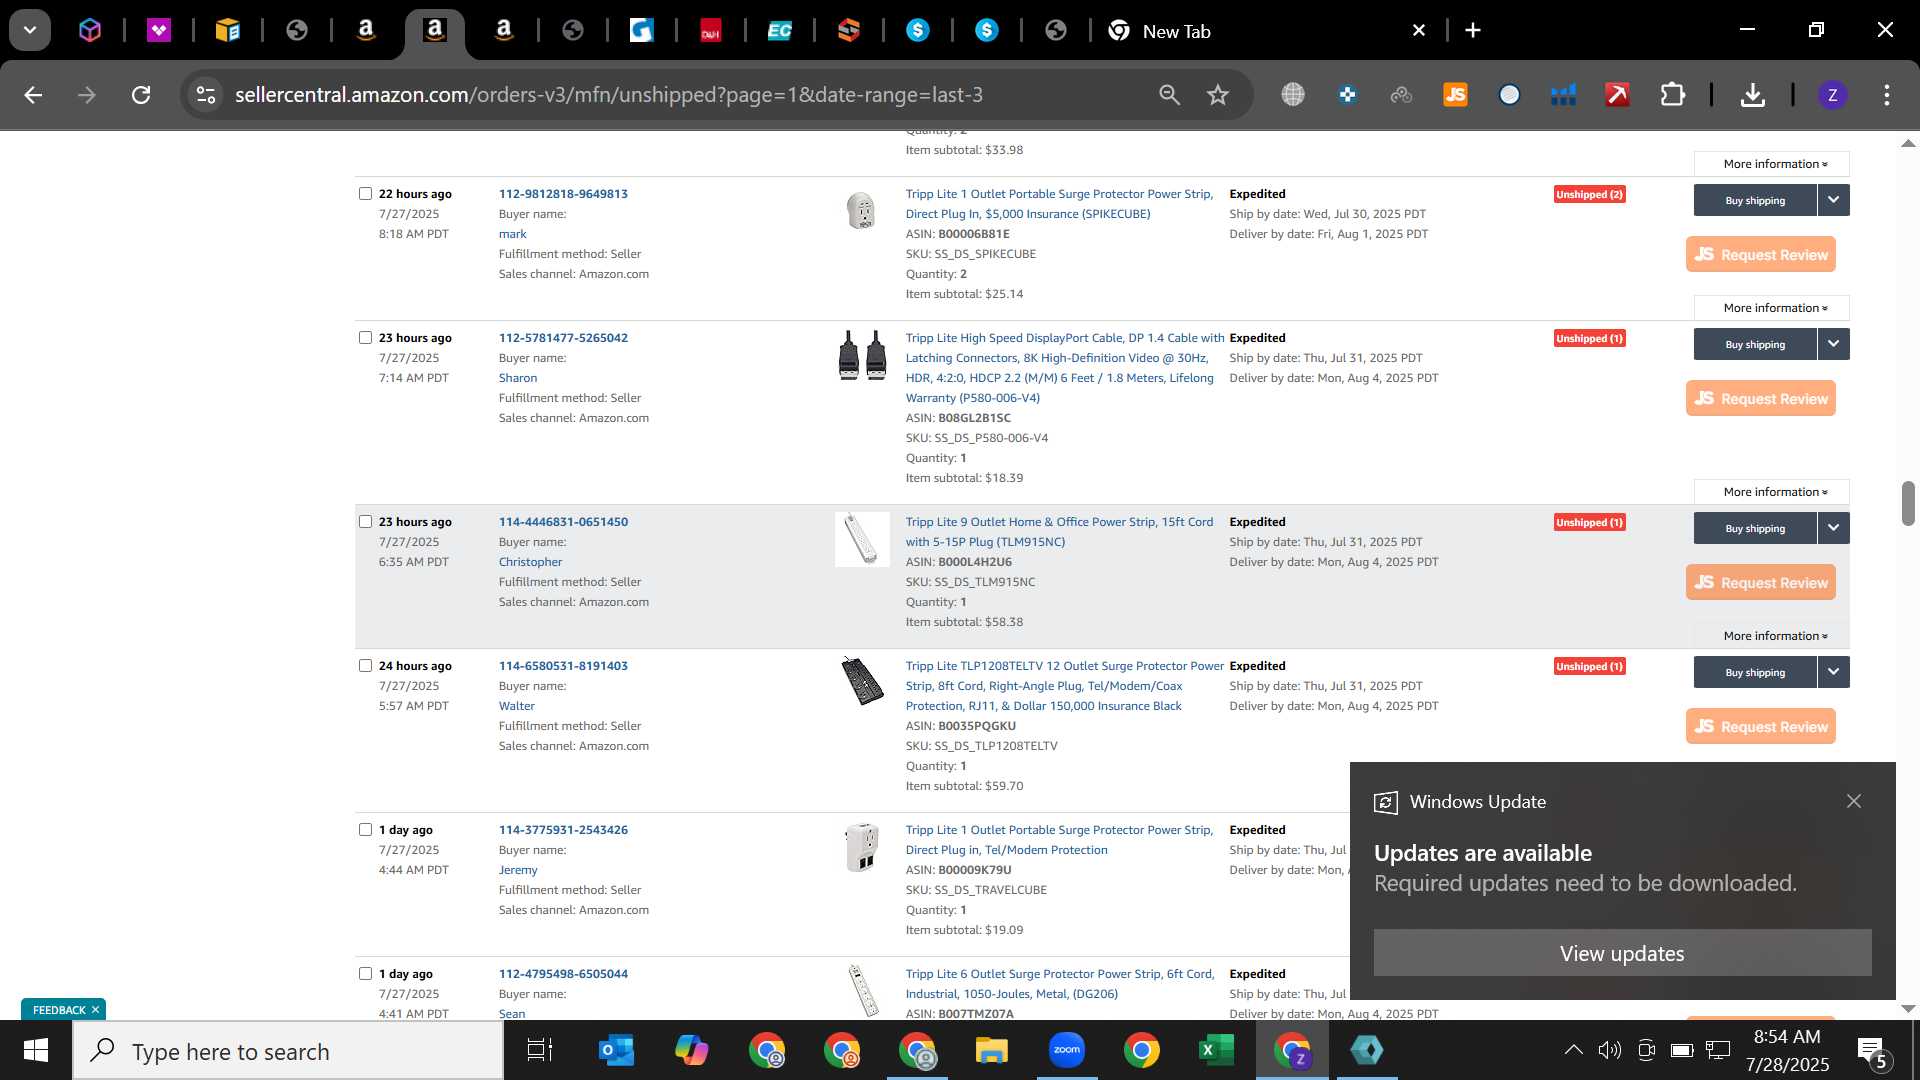The image size is (1920, 1080).
Task: Expand Buy shipping dropdown for SPIKECUBE order
Action: pos(1833,200)
